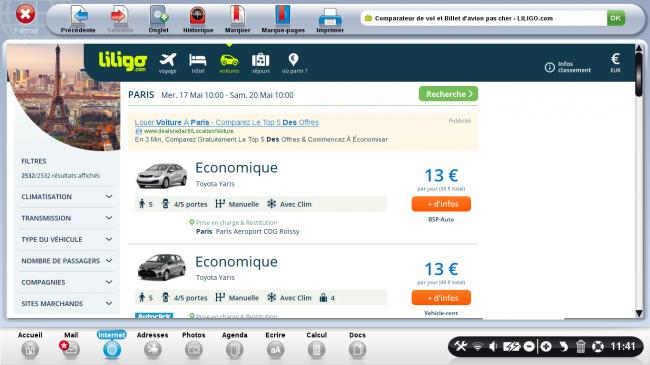Open the Historique browser button
This screenshot has height=365, width=650.
pos(198,19)
